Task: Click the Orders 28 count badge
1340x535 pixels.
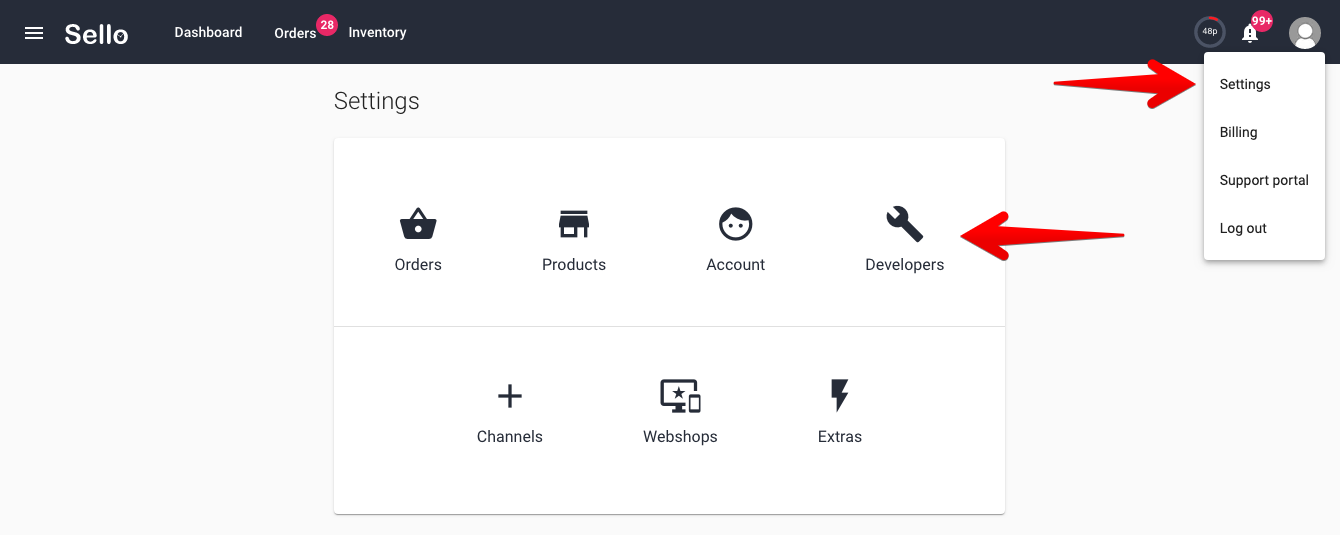Action: [327, 25]
